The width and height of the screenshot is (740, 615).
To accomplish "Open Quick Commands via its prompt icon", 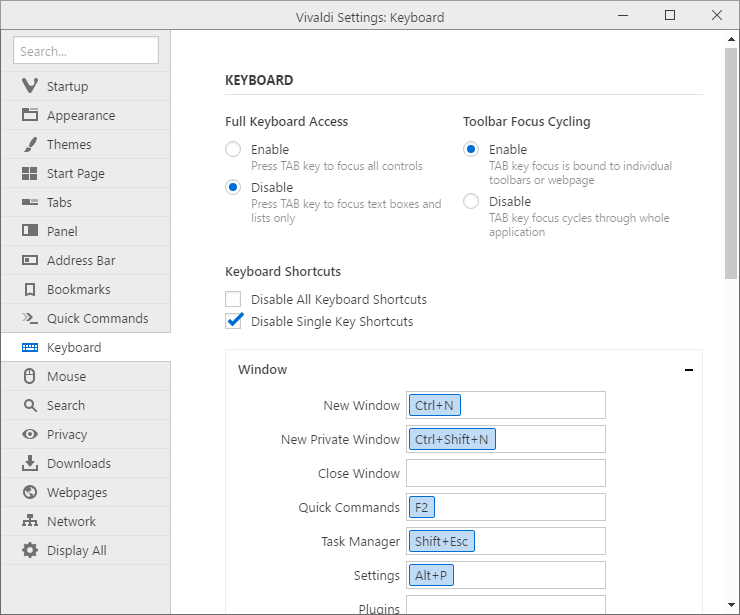I will click(x=29, y=318).
